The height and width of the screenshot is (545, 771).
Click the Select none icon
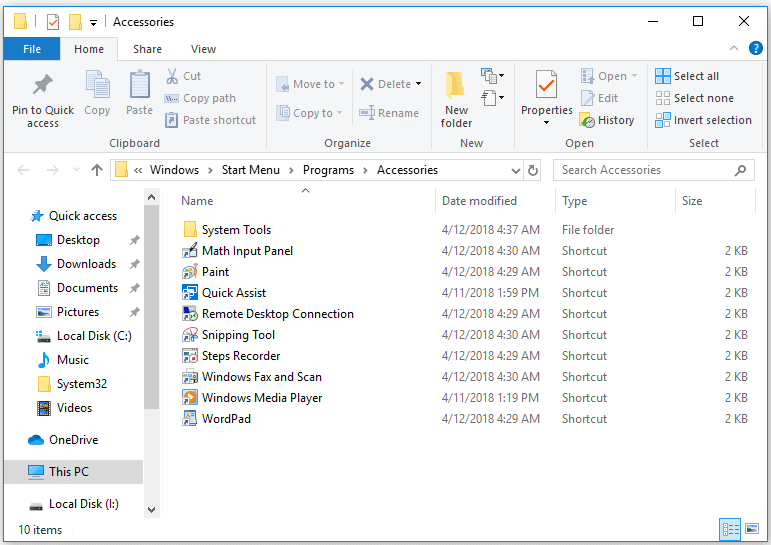[x=662, y=98]
